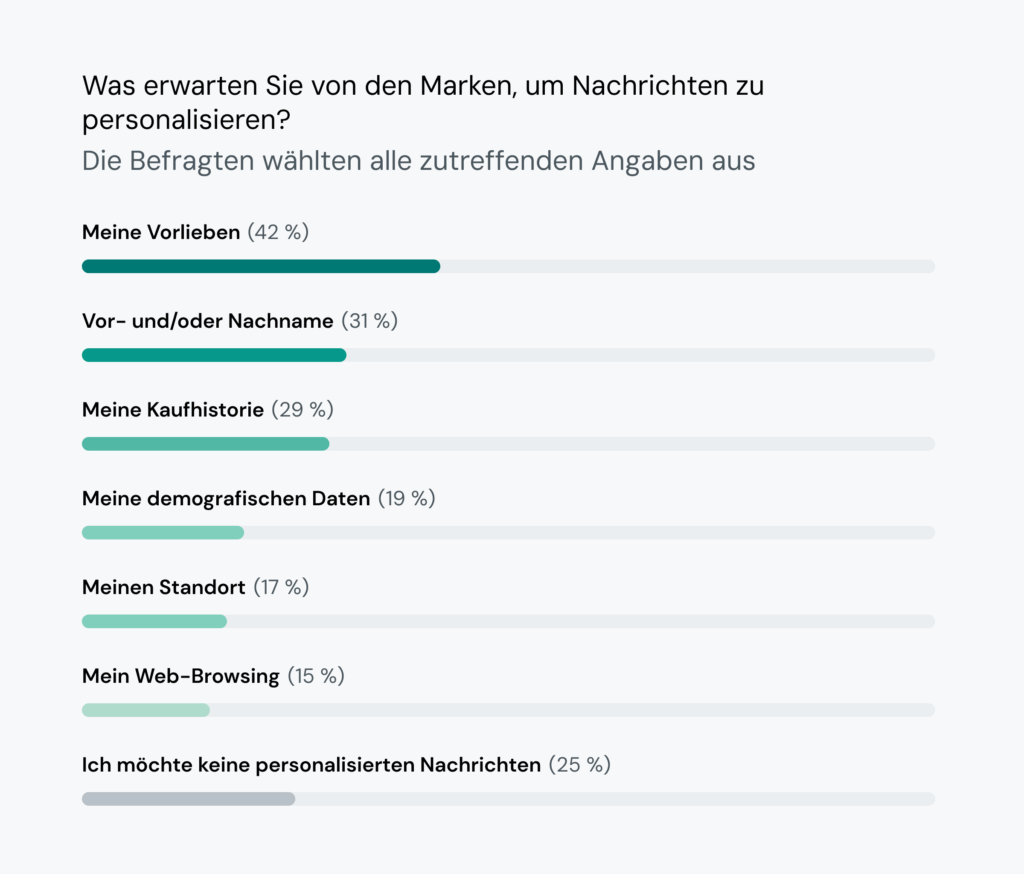1024x874 pixels.
Task: Click the light green Web-Browsing bar
Action: 145,710
